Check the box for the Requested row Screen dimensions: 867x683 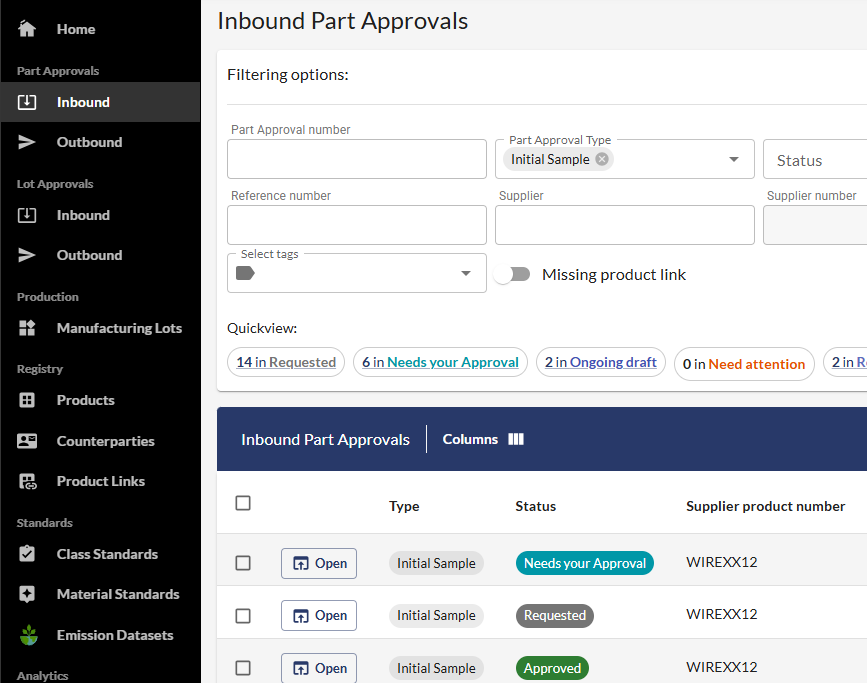[x=243, y=616]
